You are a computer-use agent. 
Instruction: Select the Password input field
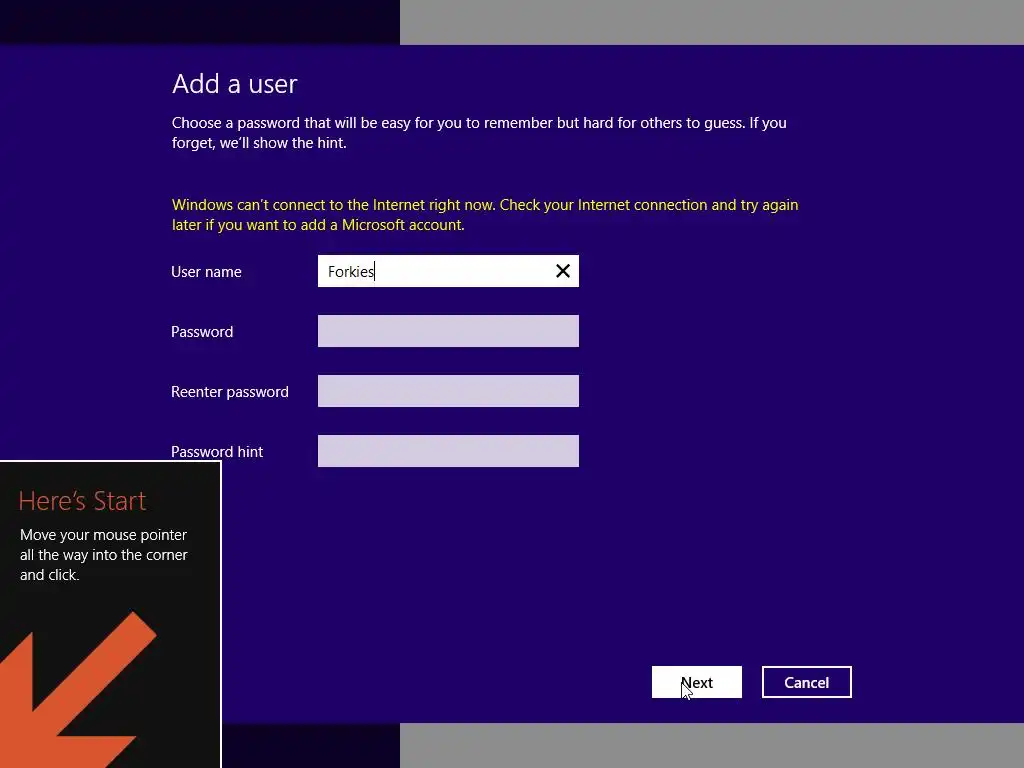pyautogui.click(x=448, y=331)
